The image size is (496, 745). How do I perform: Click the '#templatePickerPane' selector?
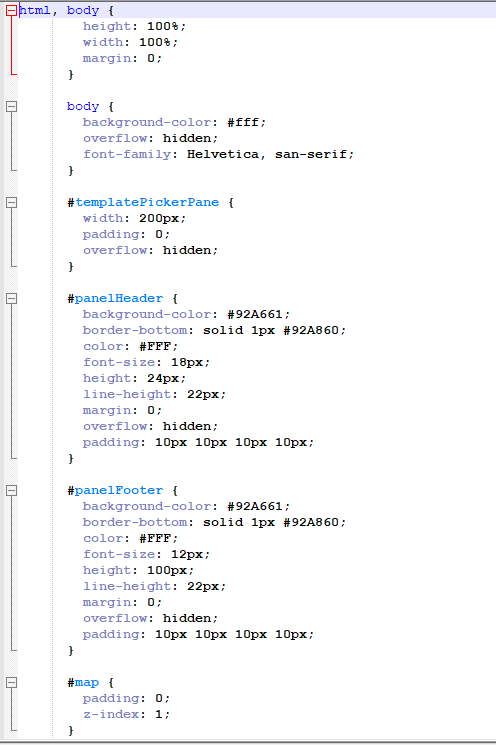[x=143, y=202]
